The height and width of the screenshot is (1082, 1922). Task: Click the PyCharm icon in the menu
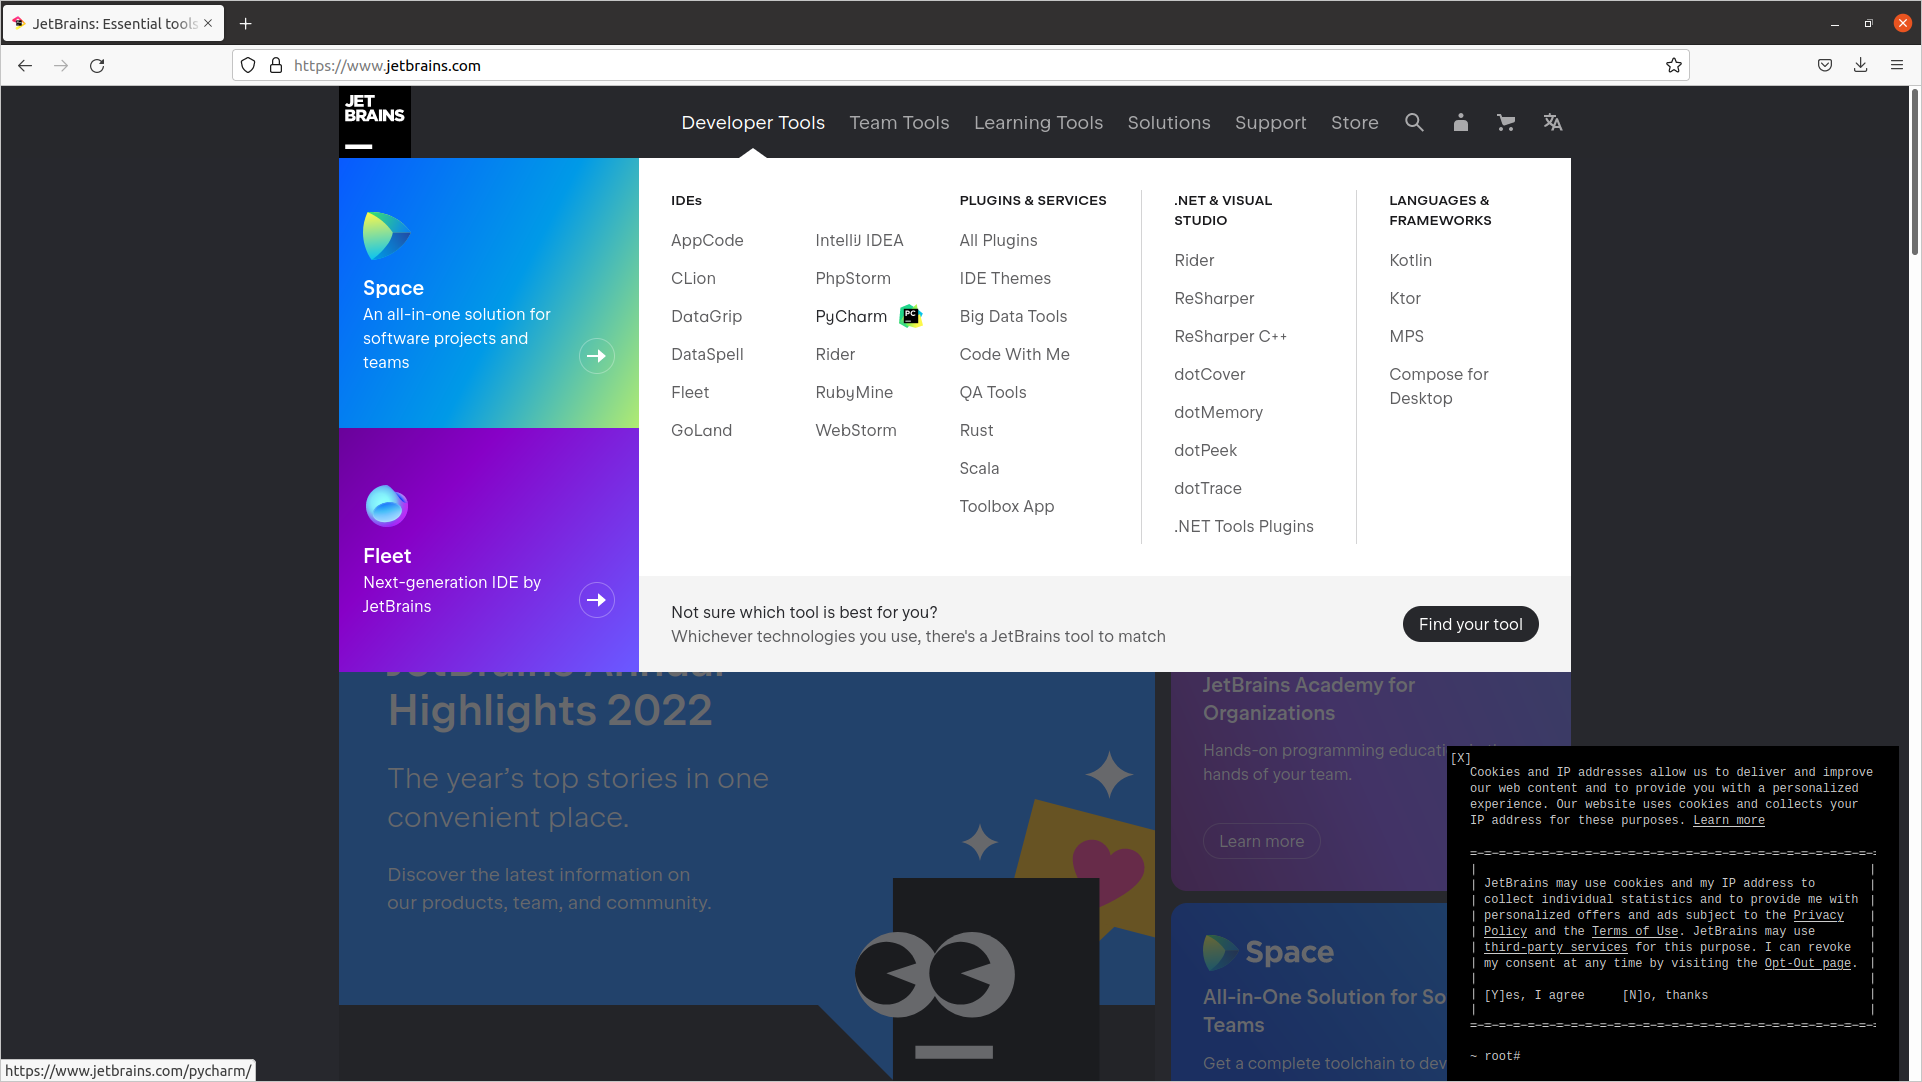pos(912,315)
